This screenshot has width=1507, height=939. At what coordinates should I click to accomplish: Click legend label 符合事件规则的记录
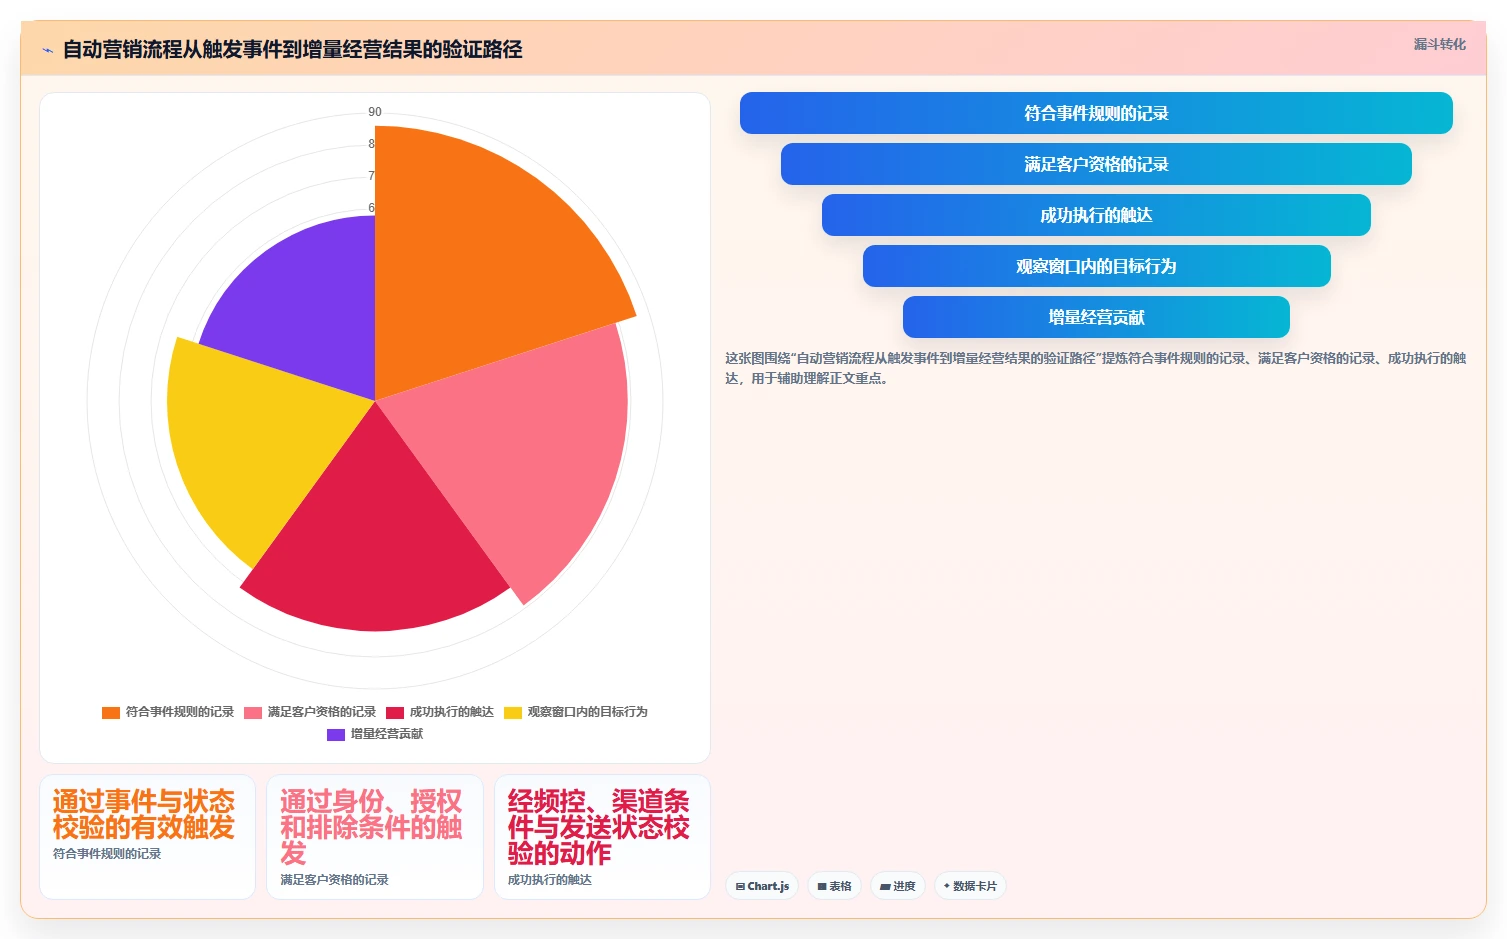[x=180, y=712]
